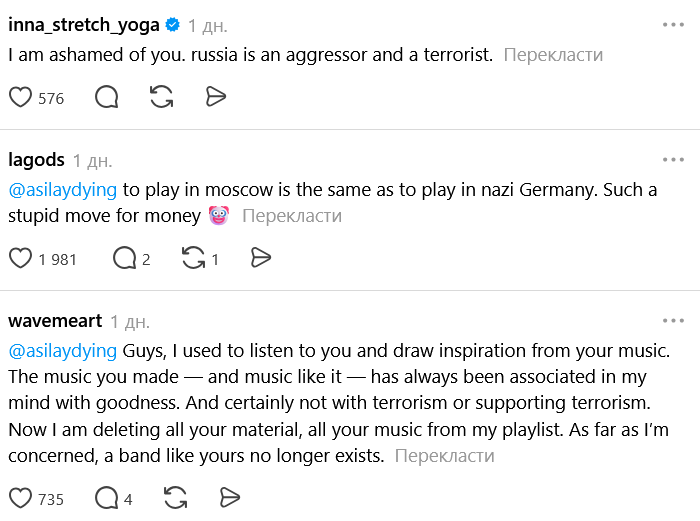The height and width of the screenshot is (521, 700).
Task: Like the inna_stretch_yoga comment
Action: [x=21, y=97]
